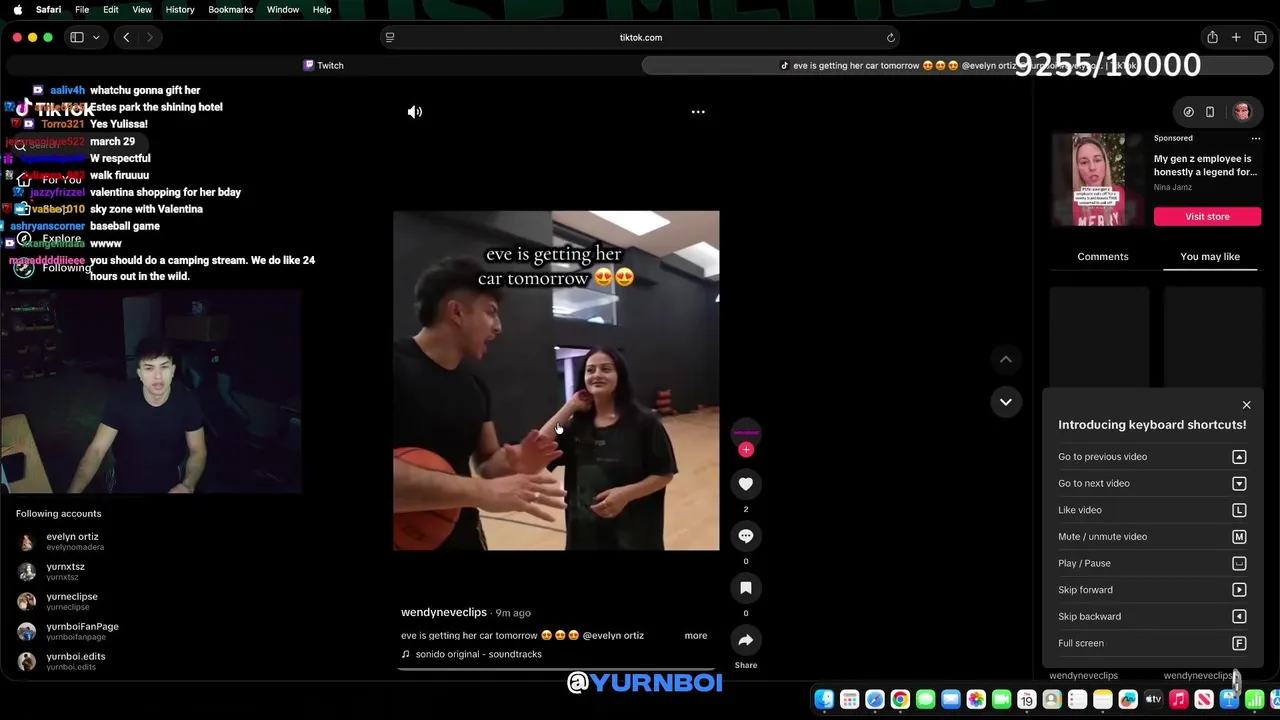Open the Window menu
The width and height of the screenshot is (1280, 720).
(283, 9)
